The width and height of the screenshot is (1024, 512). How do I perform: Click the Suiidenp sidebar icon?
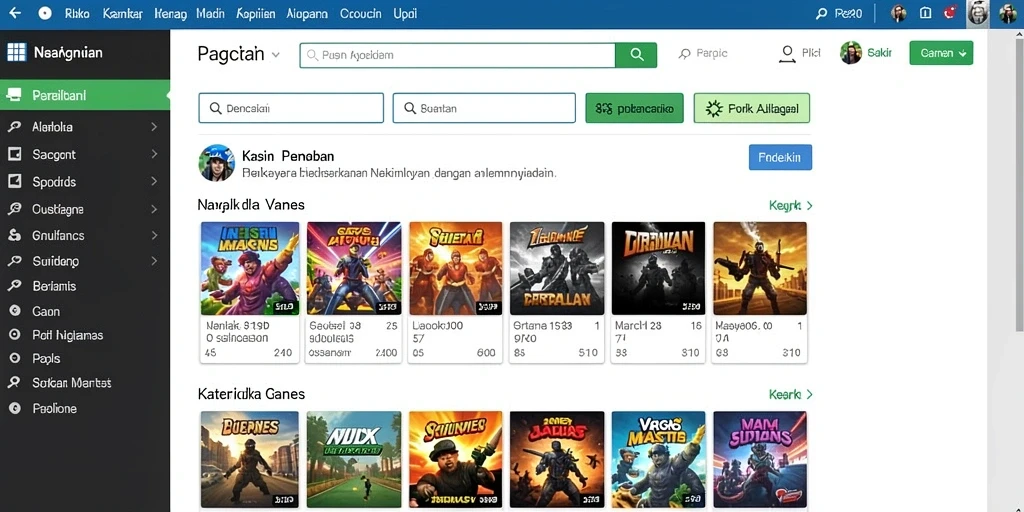pos(14,261)
